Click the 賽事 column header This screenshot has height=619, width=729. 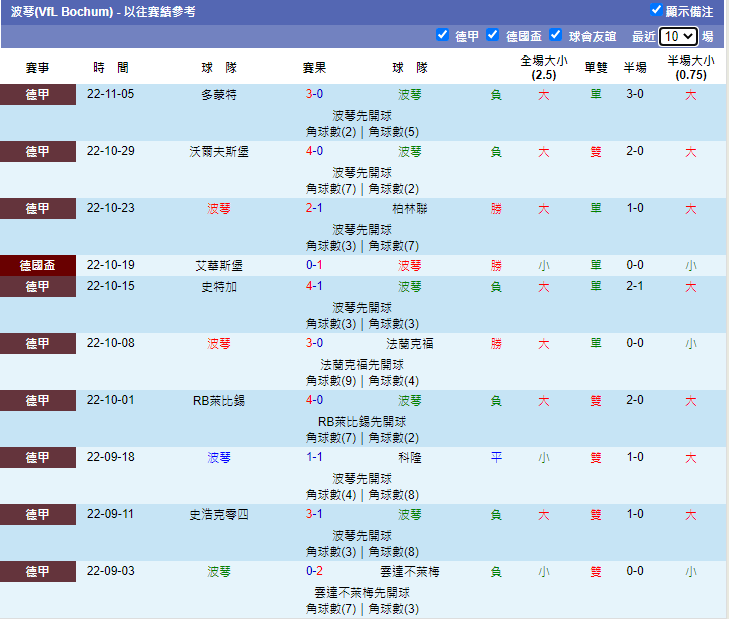[x=38, y=68]
